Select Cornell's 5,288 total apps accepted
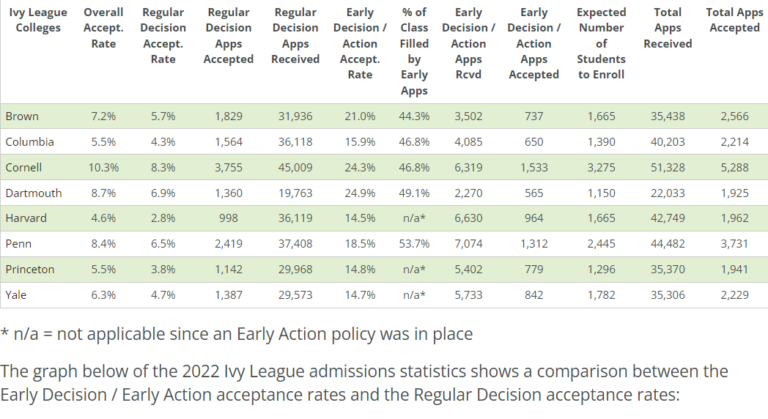This screenshot has height=419, width=768. point(734,167)
